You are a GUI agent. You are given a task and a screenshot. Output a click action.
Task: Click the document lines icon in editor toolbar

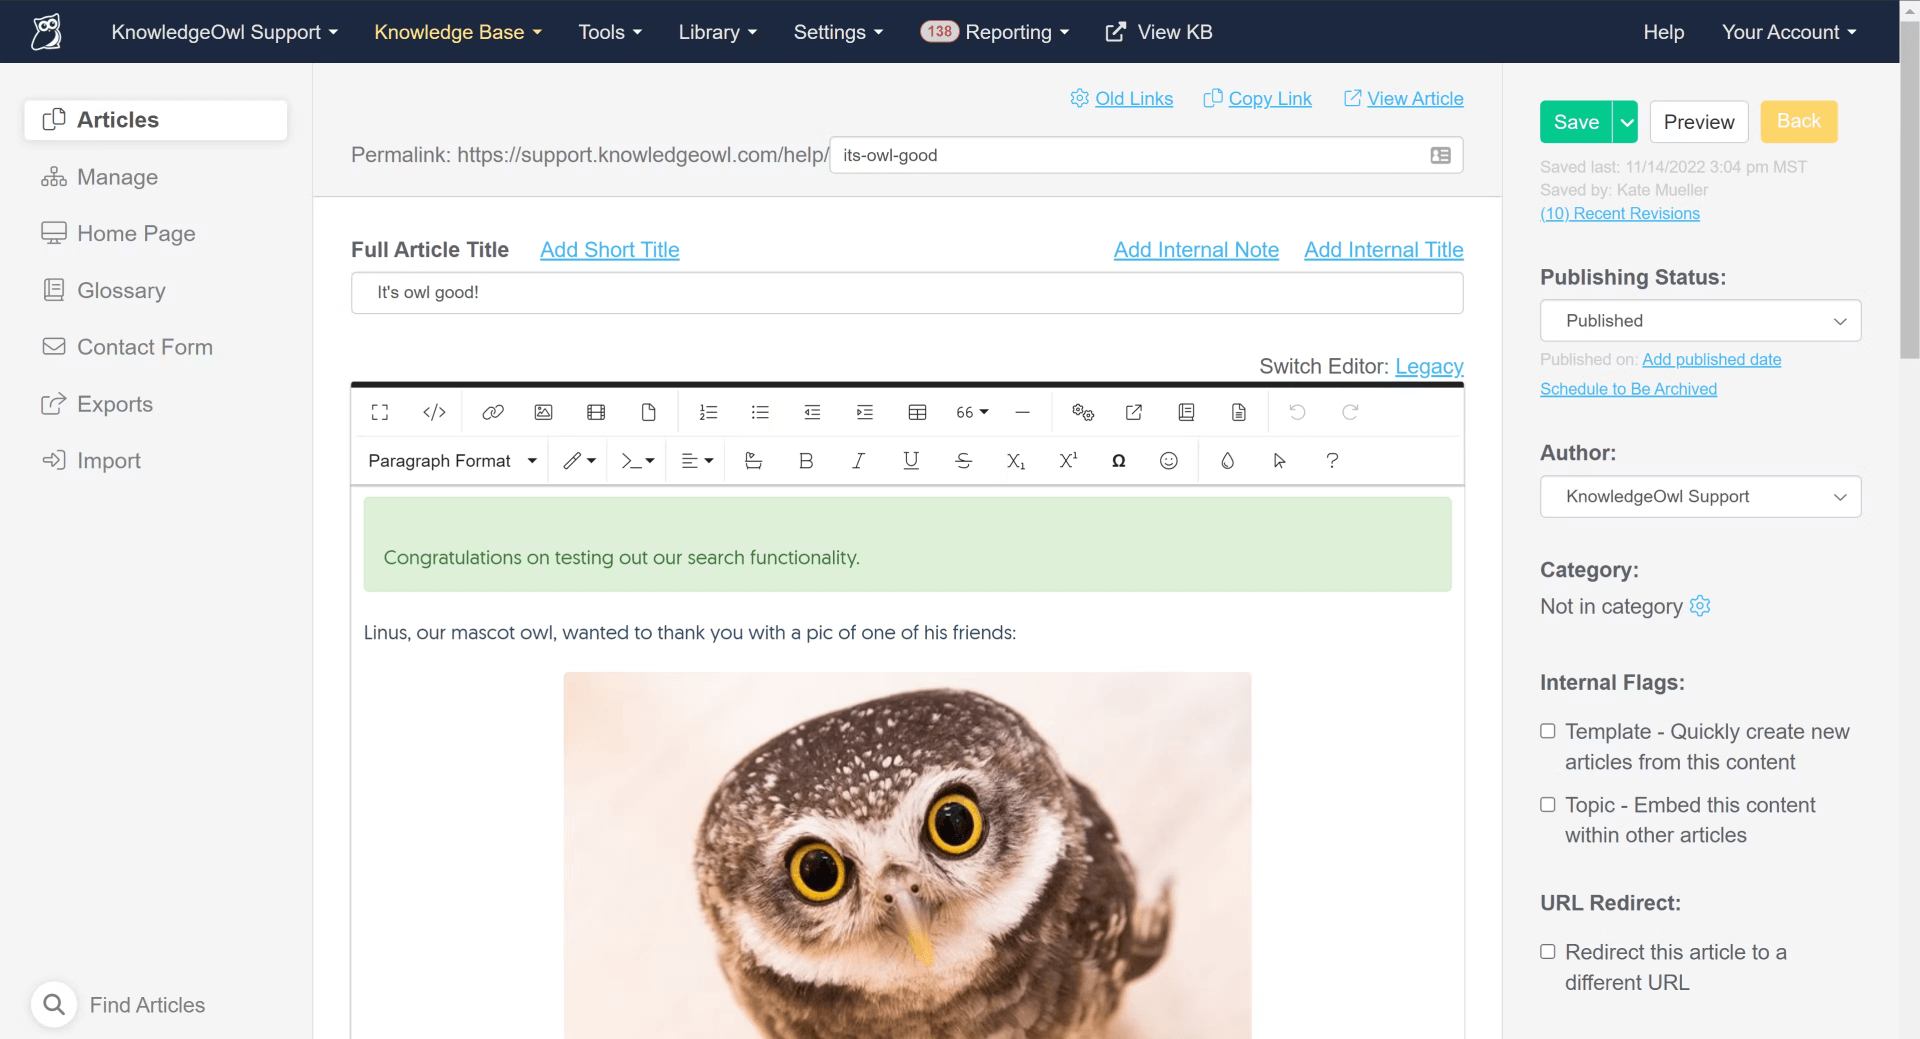point(1239,412)
